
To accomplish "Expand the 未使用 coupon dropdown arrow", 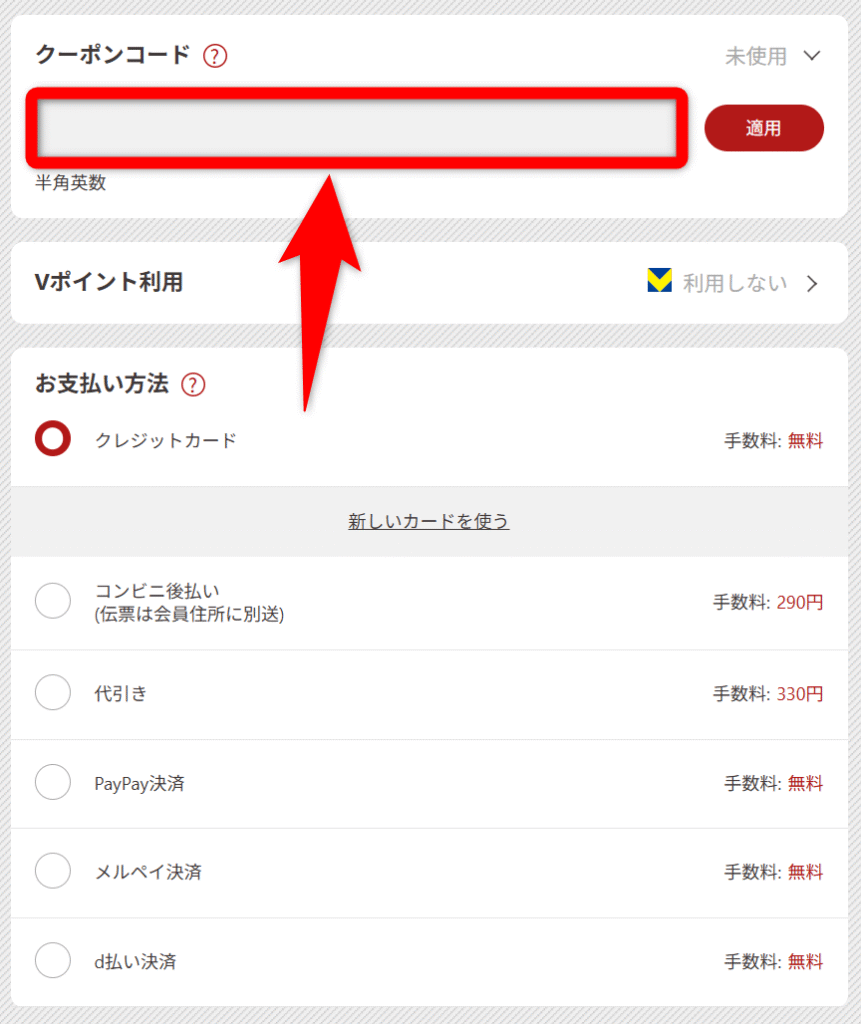I will point(812,56).
